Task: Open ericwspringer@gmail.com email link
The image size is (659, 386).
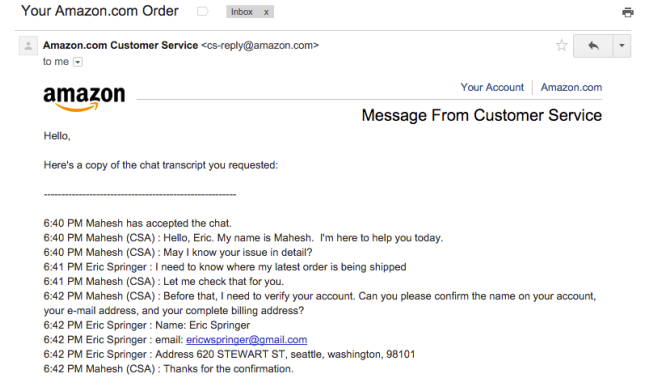Action: [246, 340]
